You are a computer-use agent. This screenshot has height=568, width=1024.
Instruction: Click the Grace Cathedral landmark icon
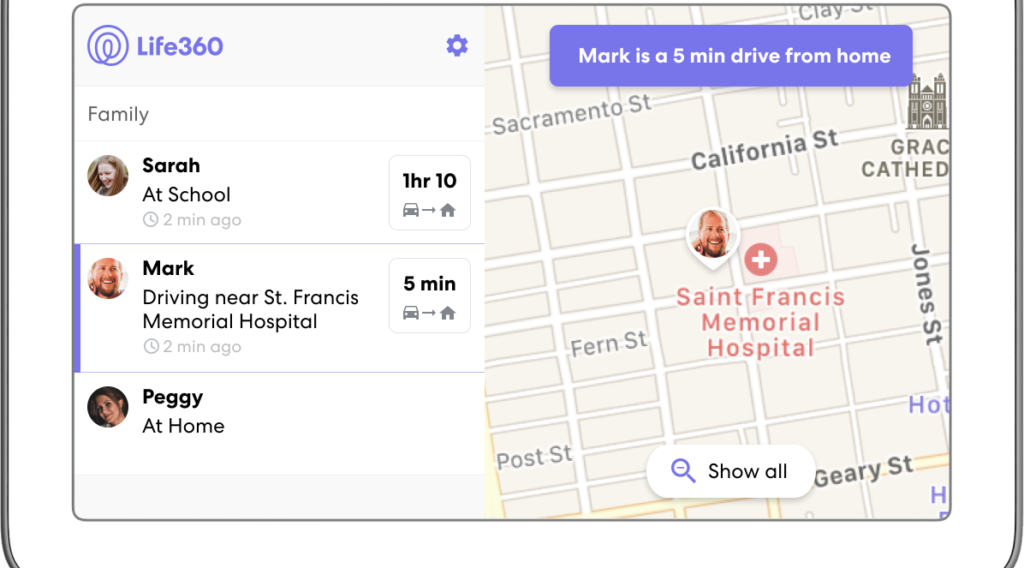click(927, 101)
